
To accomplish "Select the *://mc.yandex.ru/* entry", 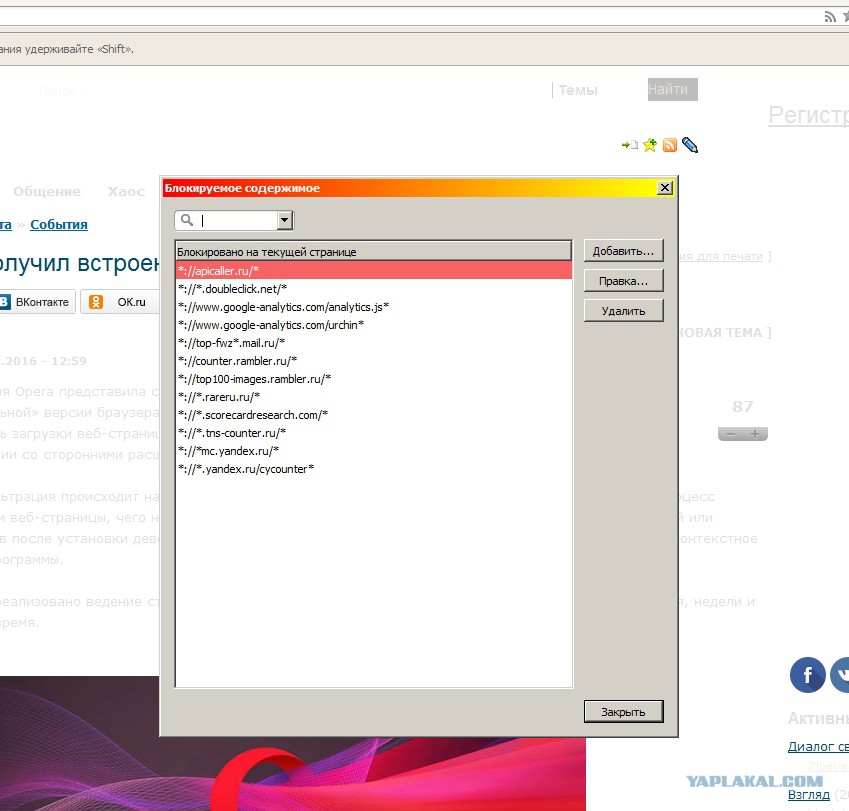I will 228,450.
